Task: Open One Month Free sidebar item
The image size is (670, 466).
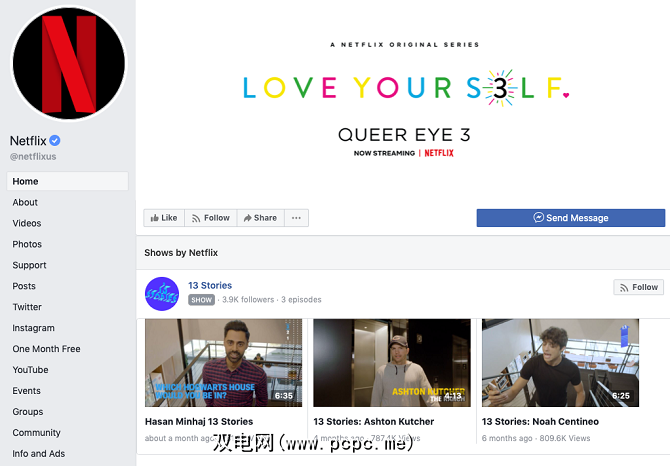Action: [x=46, y=349]
